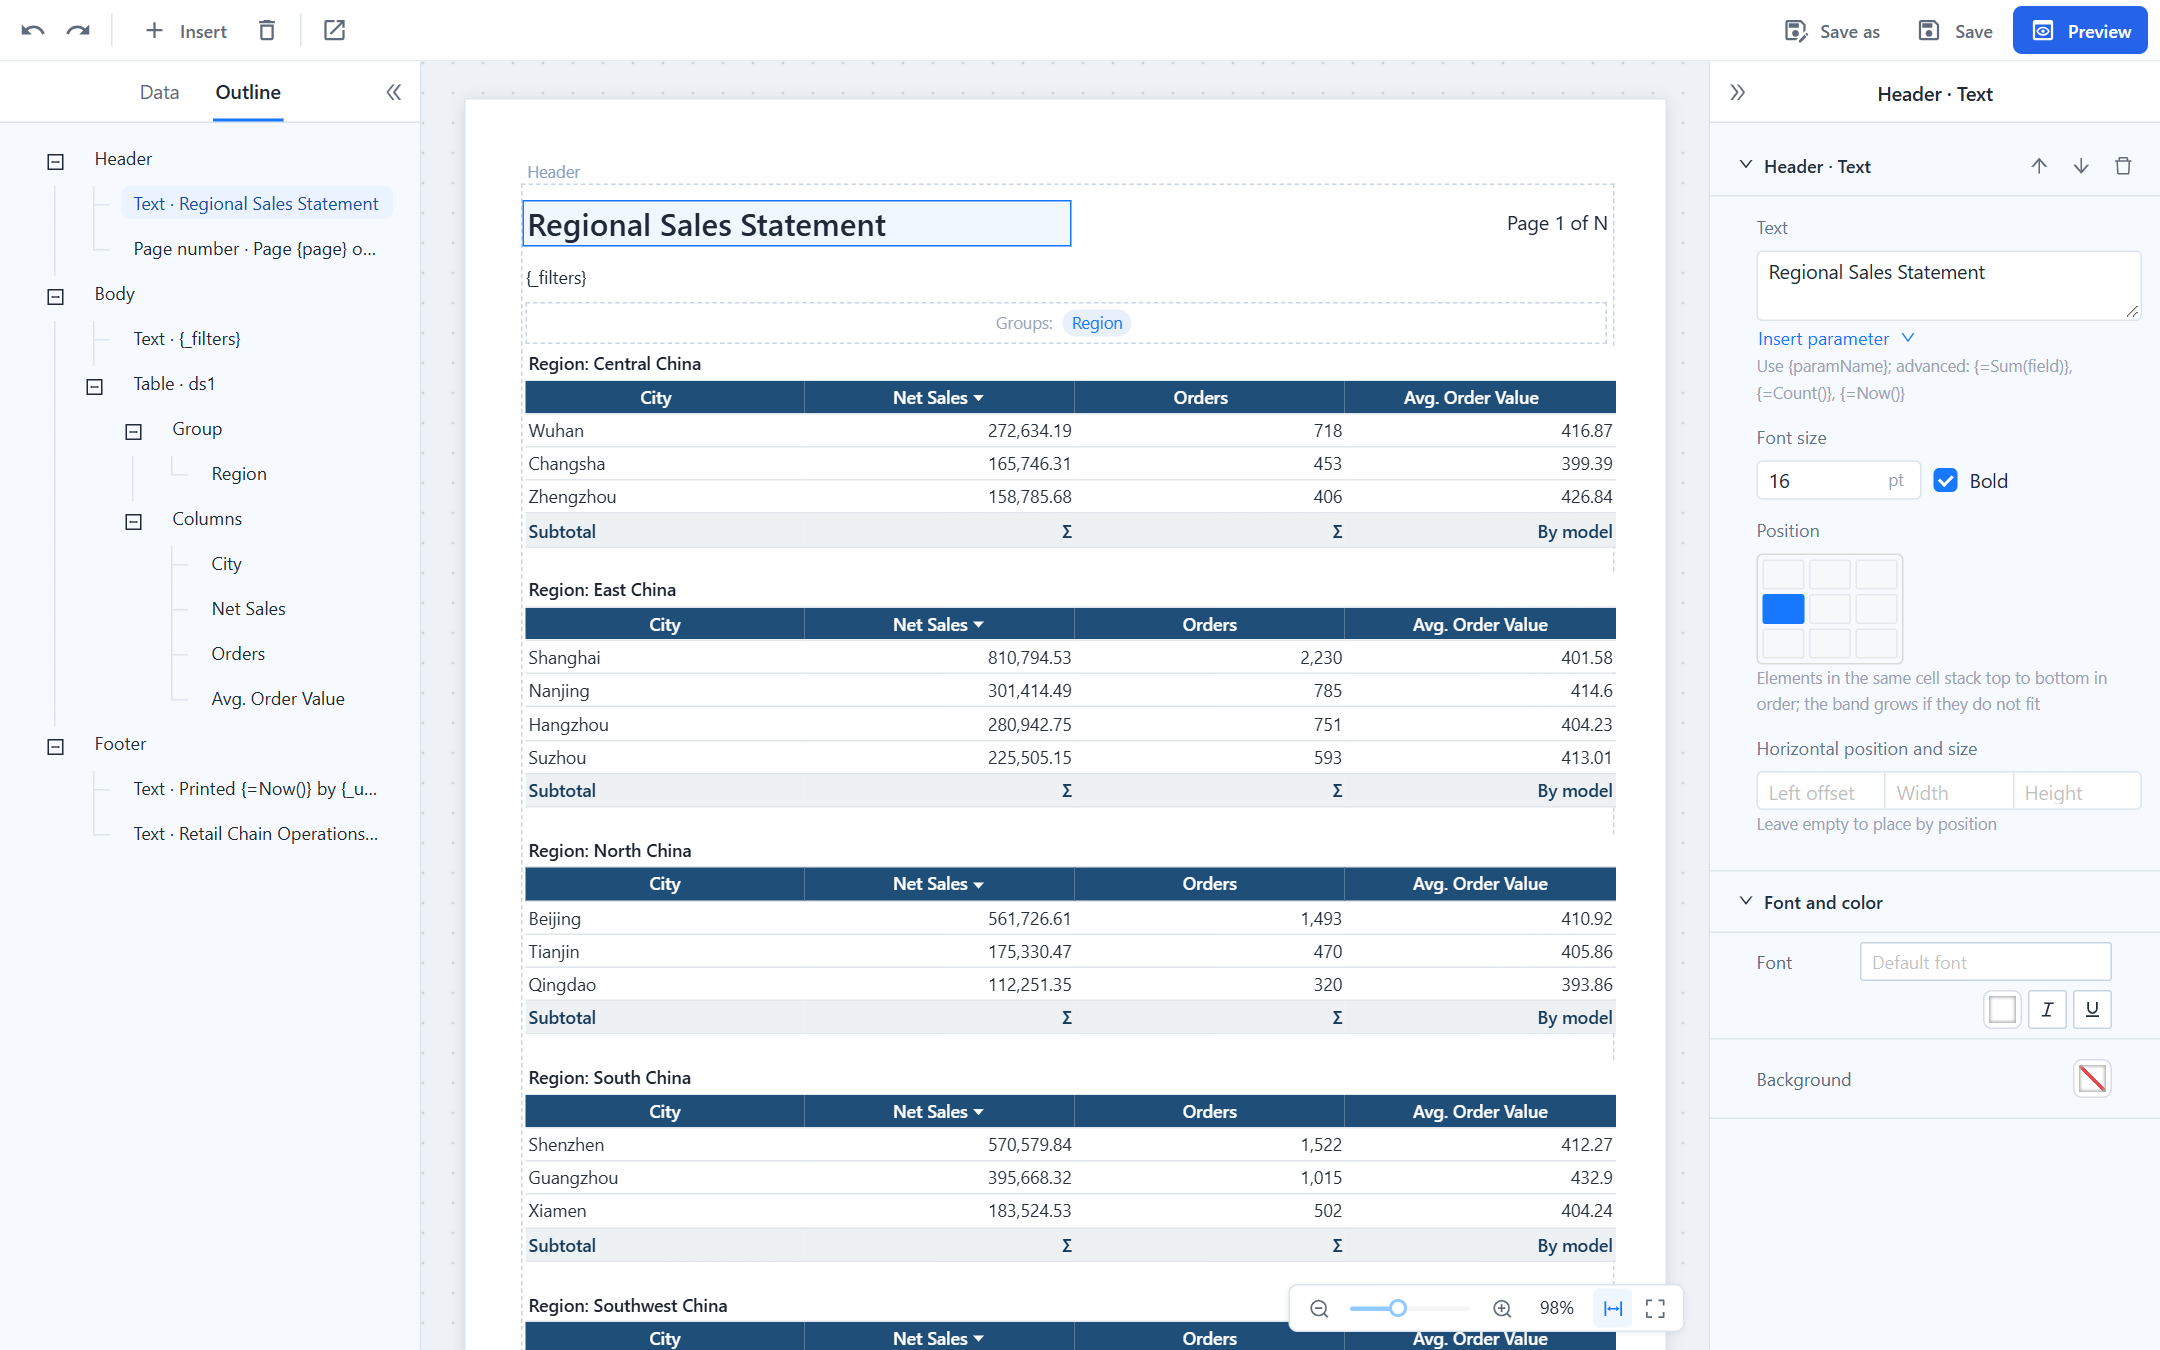Click the zoom in magnifier icon
This screenshot has height=1350, width=2160.
click(1502, 1308)
